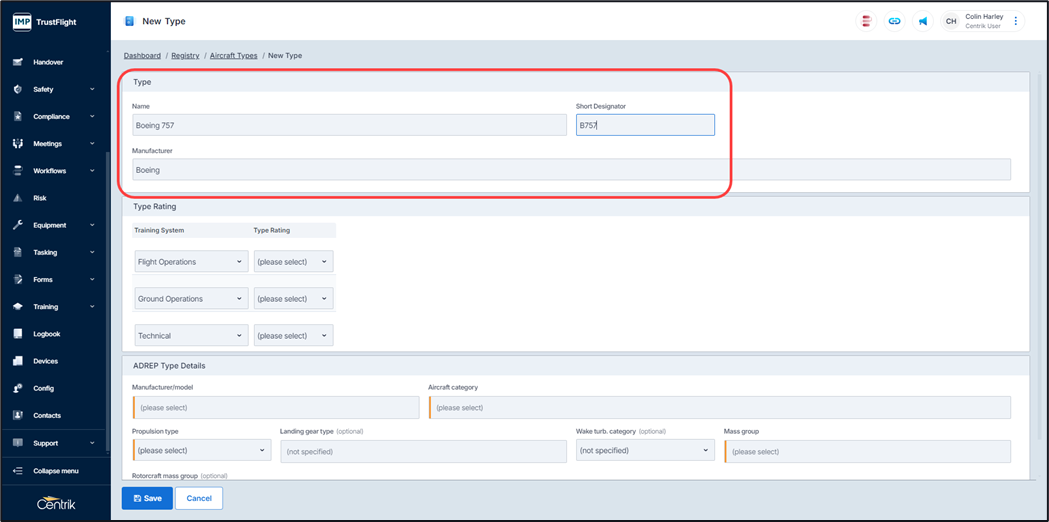Go to Aircraft Types breadcrumb link
Image resolution: width=1049 pixels, height=522 pixels.
click(233, 56)
